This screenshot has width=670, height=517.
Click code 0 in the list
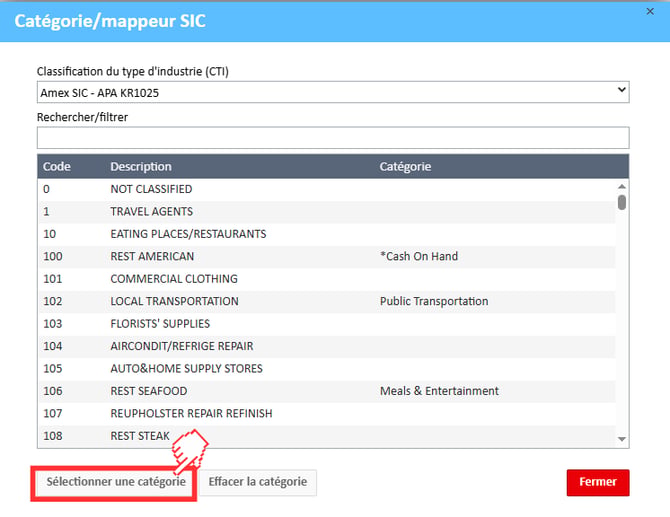click(x=46, y=189)
